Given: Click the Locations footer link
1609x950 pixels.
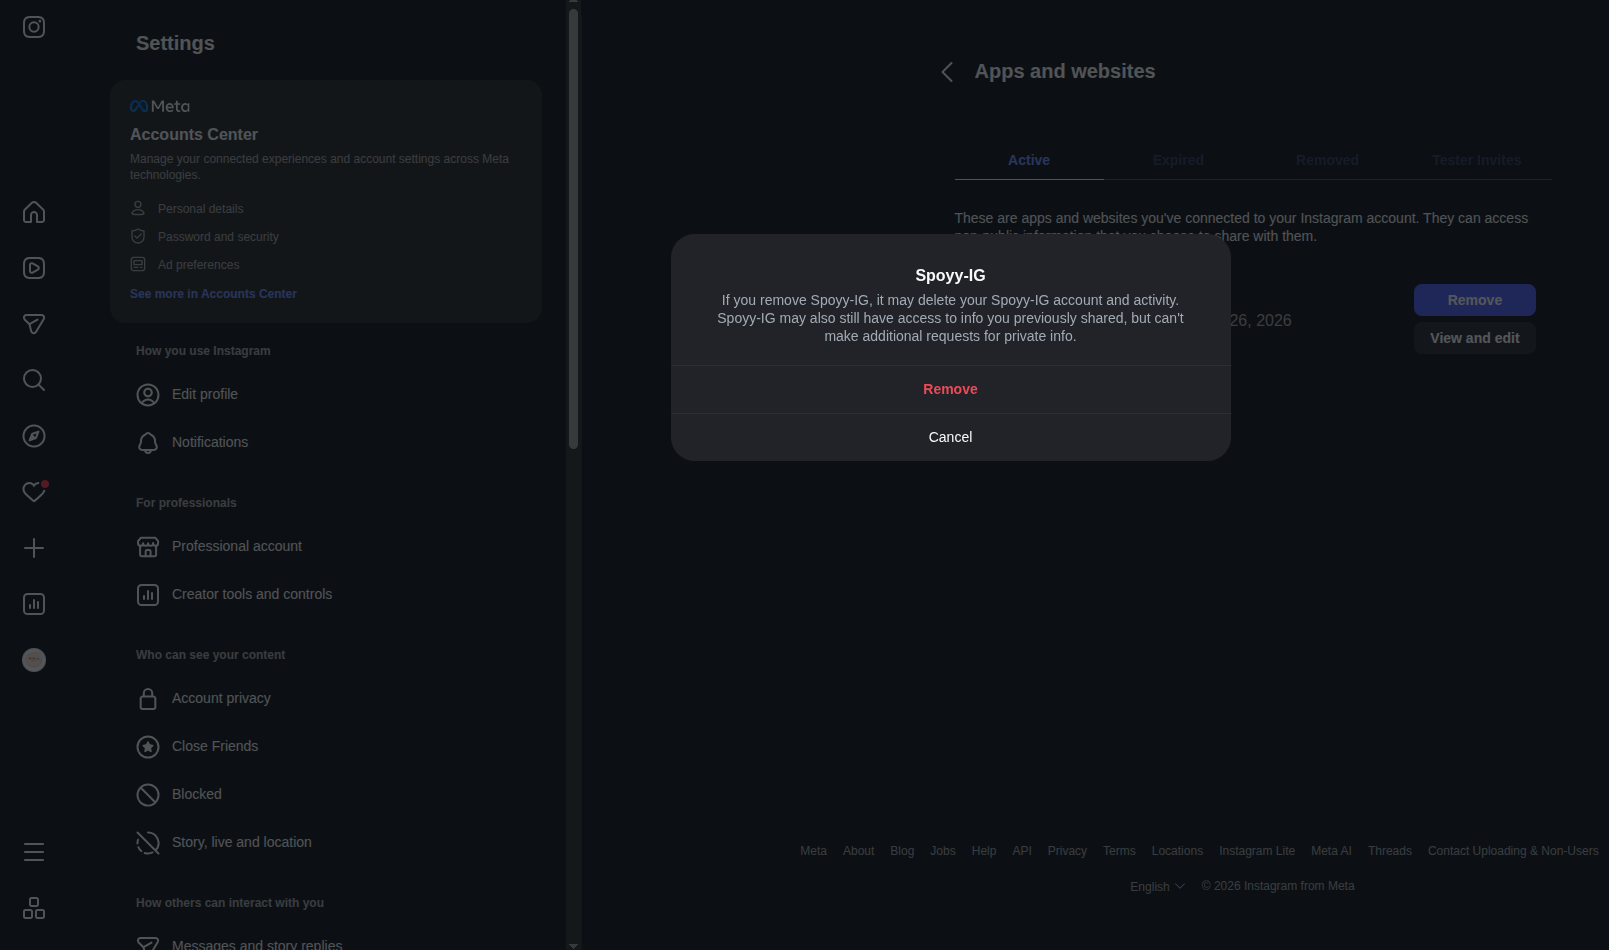Looking at the screenshot, I should (1177, 851).
